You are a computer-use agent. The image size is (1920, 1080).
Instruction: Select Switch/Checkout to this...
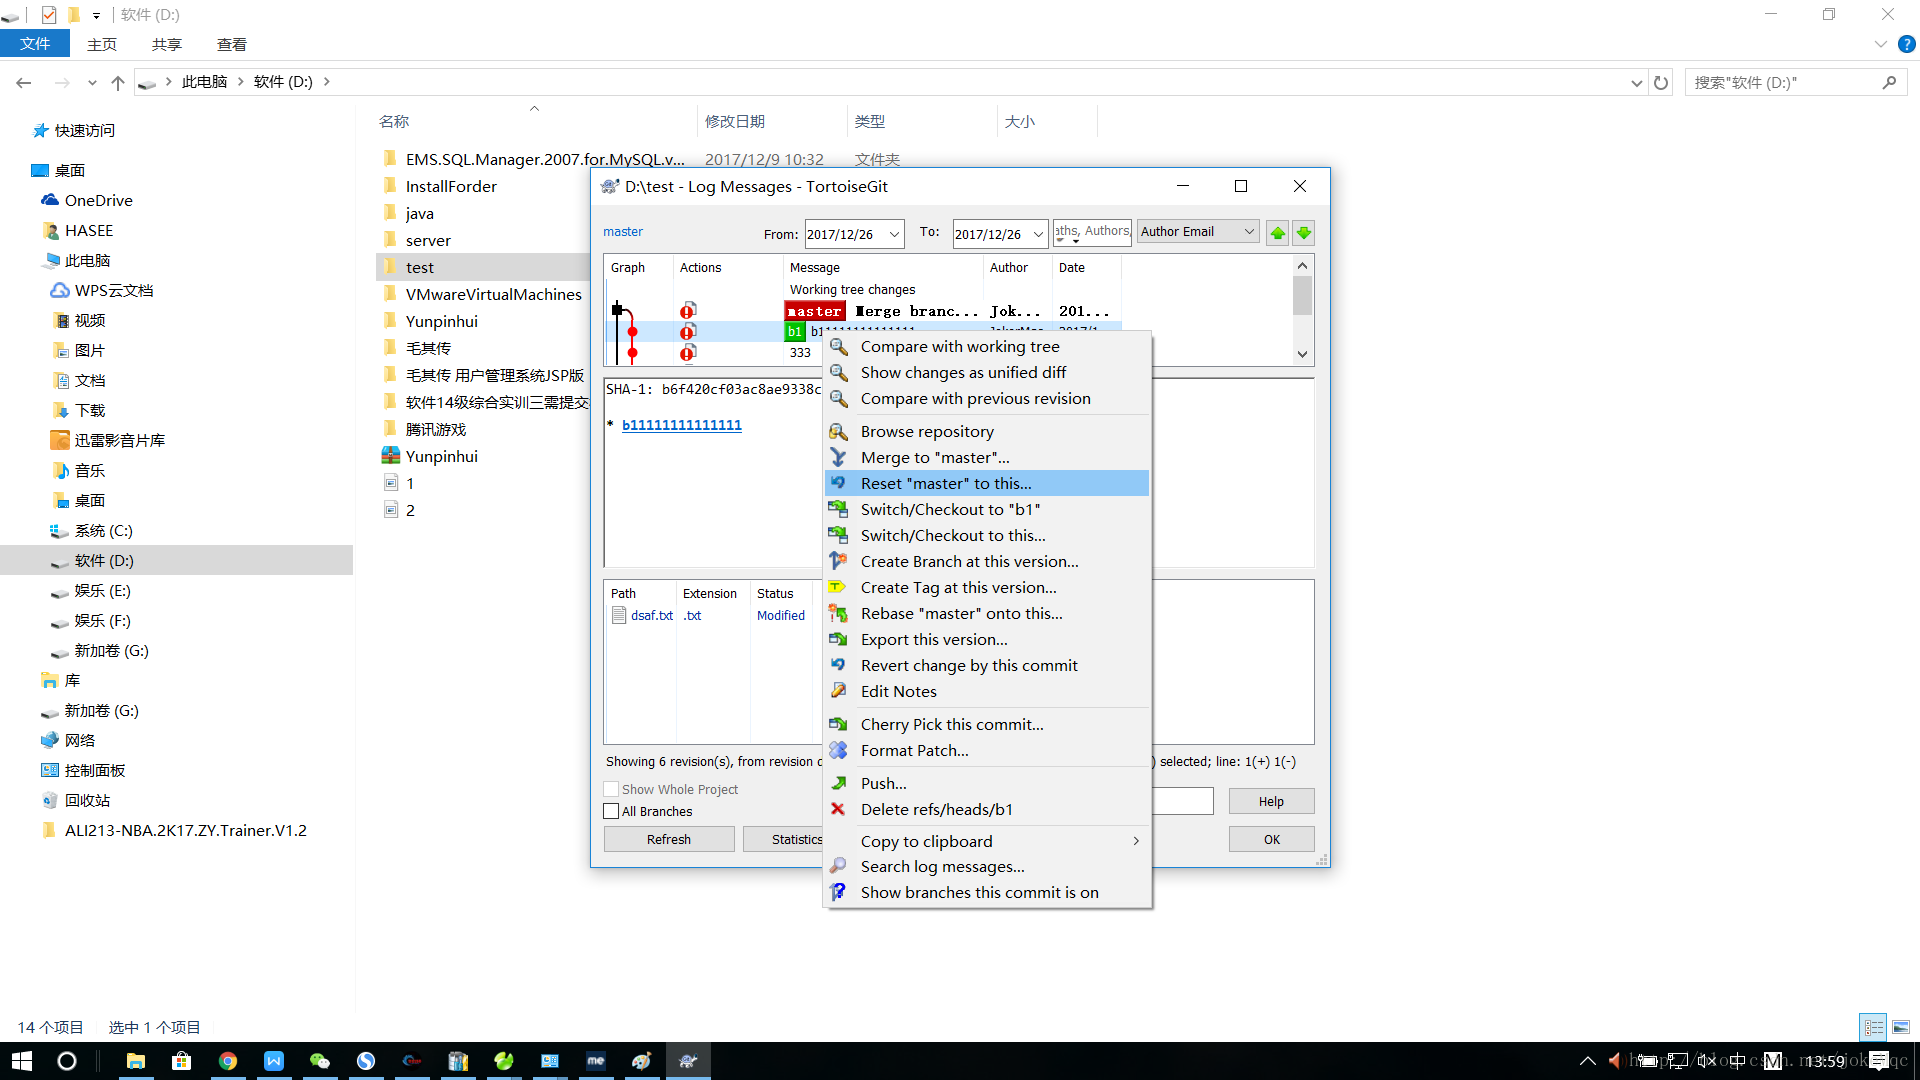(986, 535)
